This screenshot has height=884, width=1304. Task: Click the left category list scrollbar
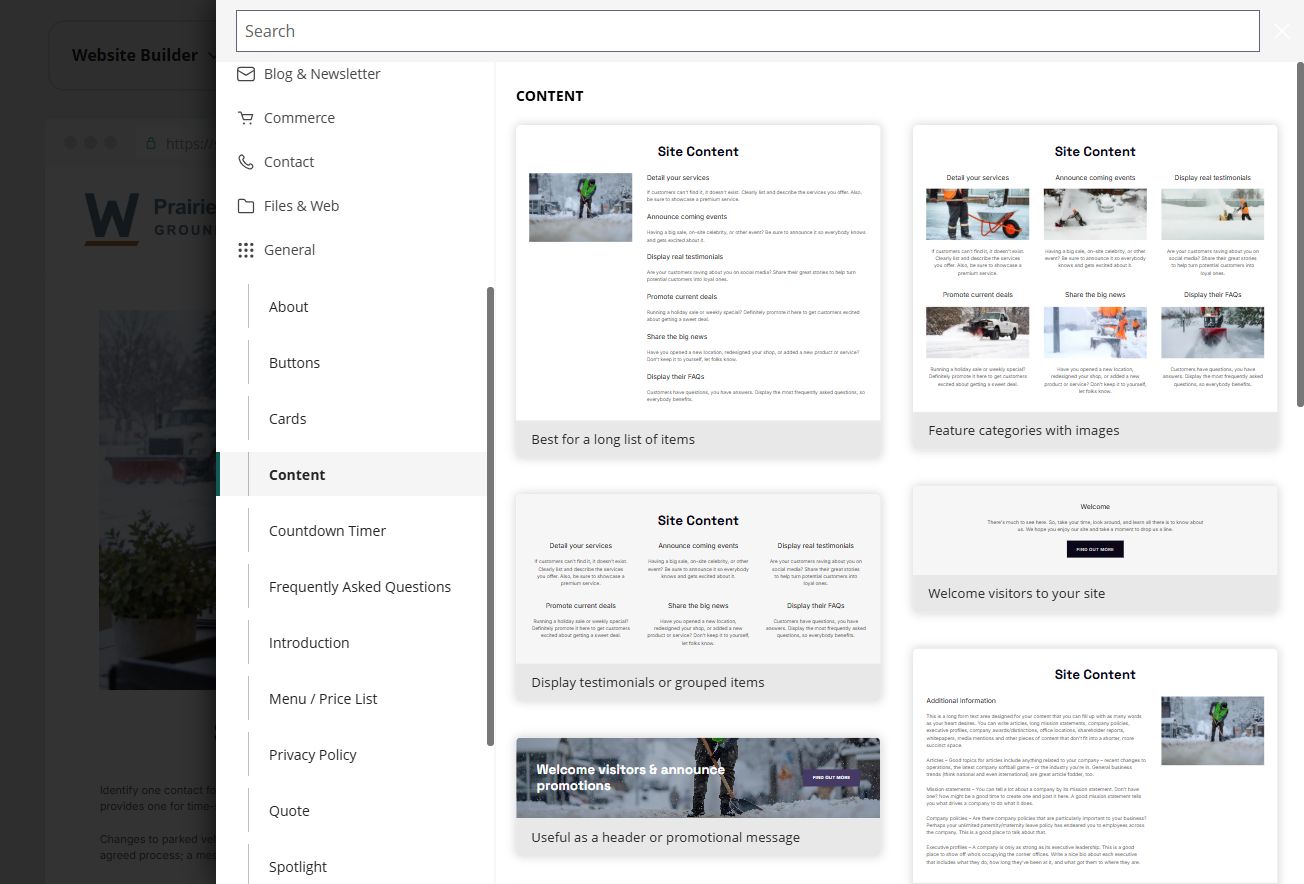coord(490,516)
